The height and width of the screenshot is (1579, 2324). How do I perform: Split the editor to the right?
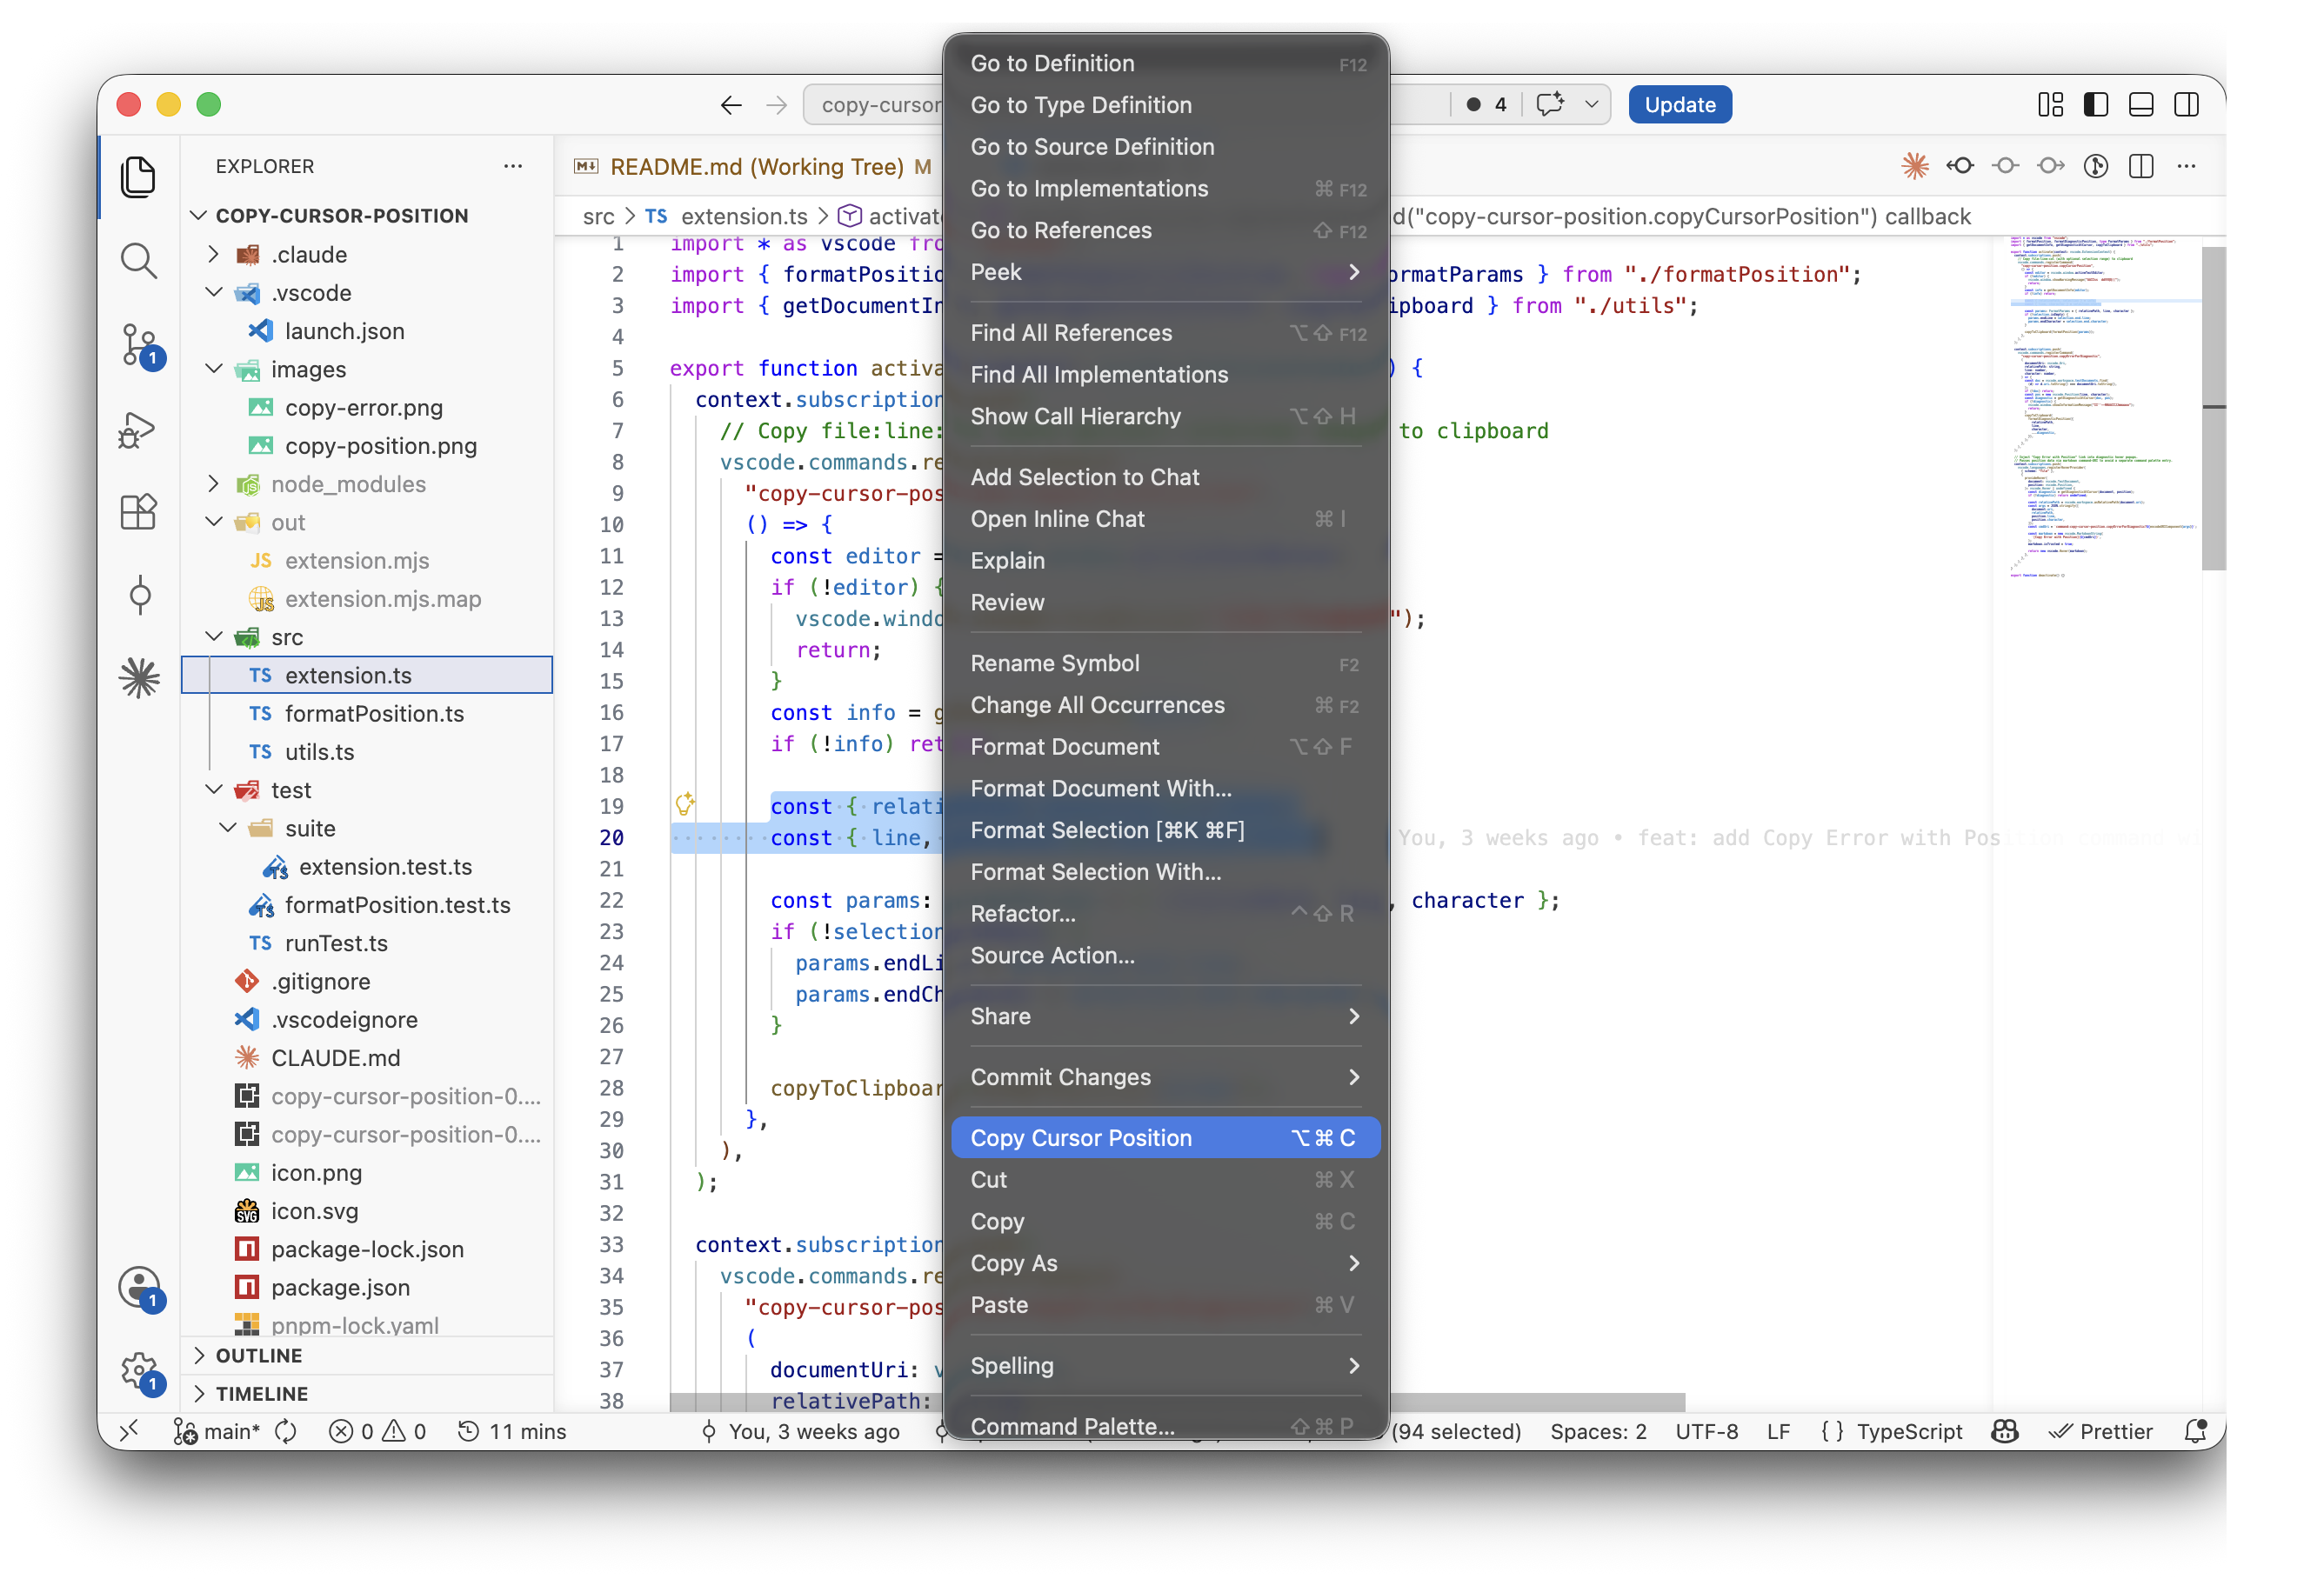click(x=2141, y=166)
